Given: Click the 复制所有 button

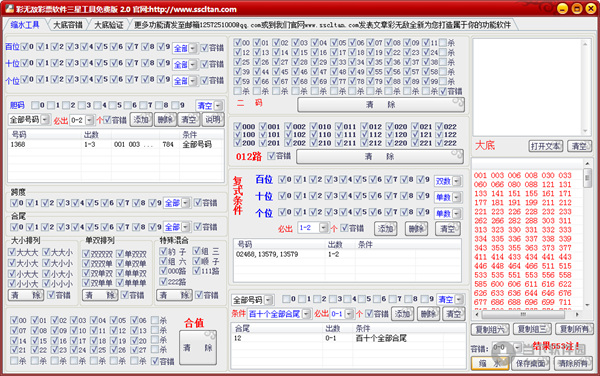Looking at the screenshot, I should point(574,329).
